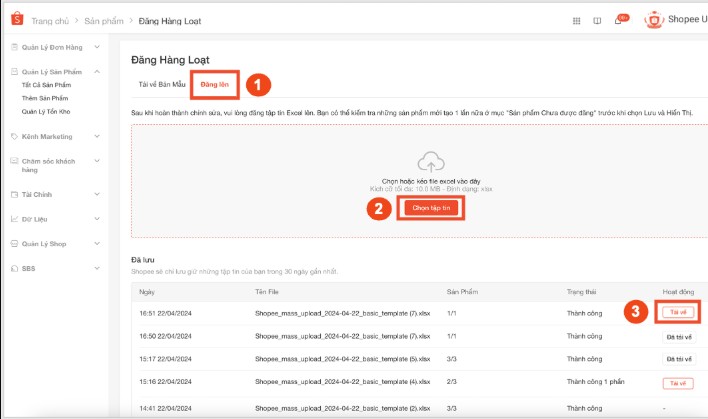This screenshot has height=419, width=708.
Task: Click the Kênh Marketing tag icon
Action: pyautogui.click(x=14, y=136)
